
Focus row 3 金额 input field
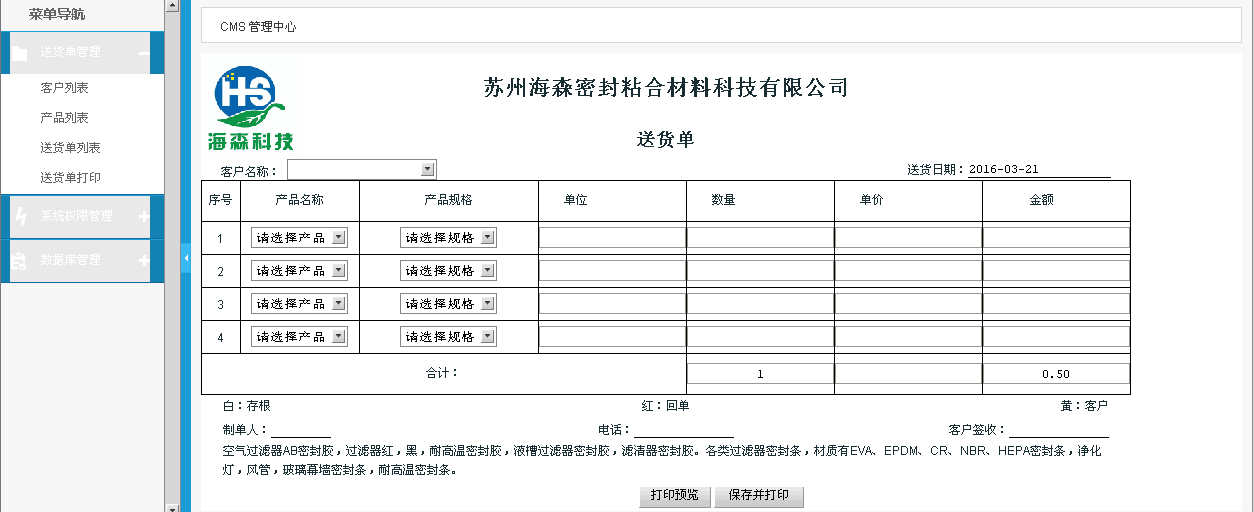click(x=1056, y=304)
